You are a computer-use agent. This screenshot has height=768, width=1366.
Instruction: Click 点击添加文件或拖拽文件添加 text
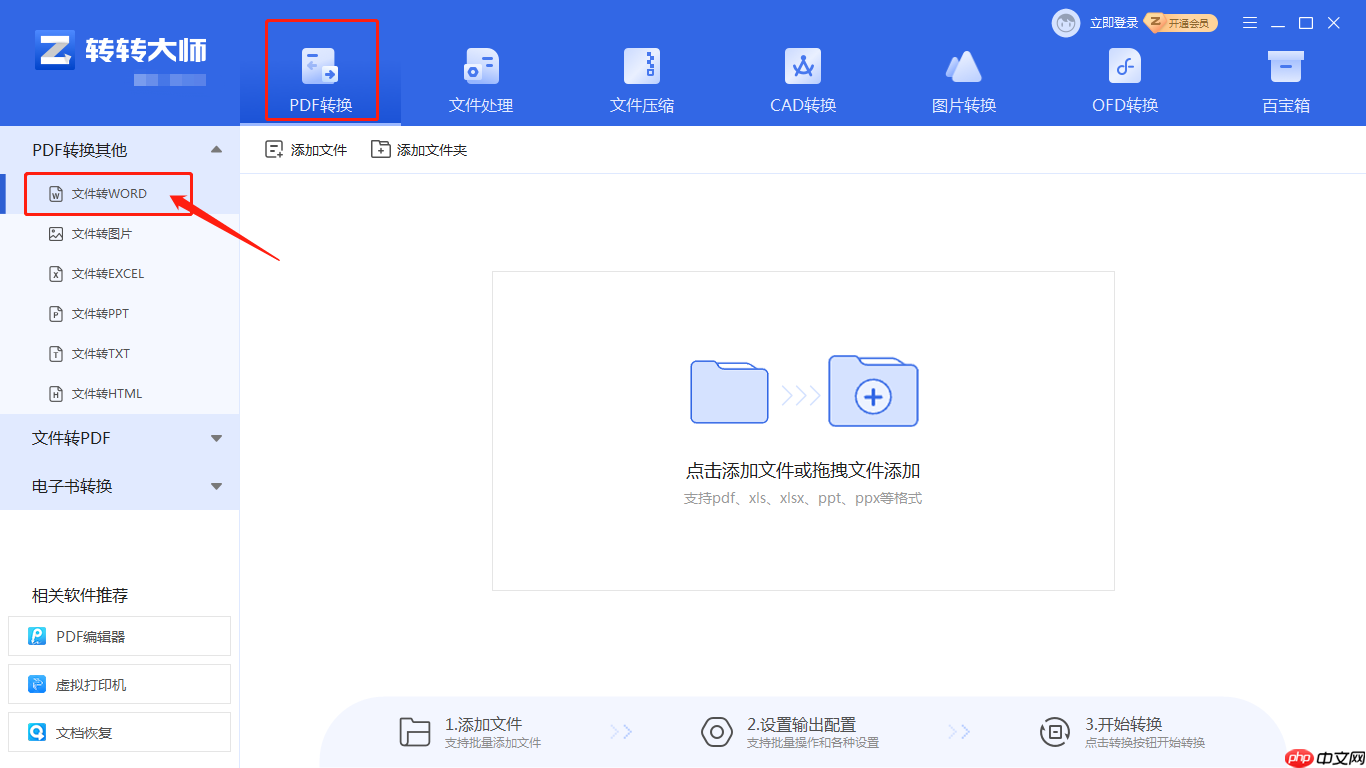coord(803,471)
